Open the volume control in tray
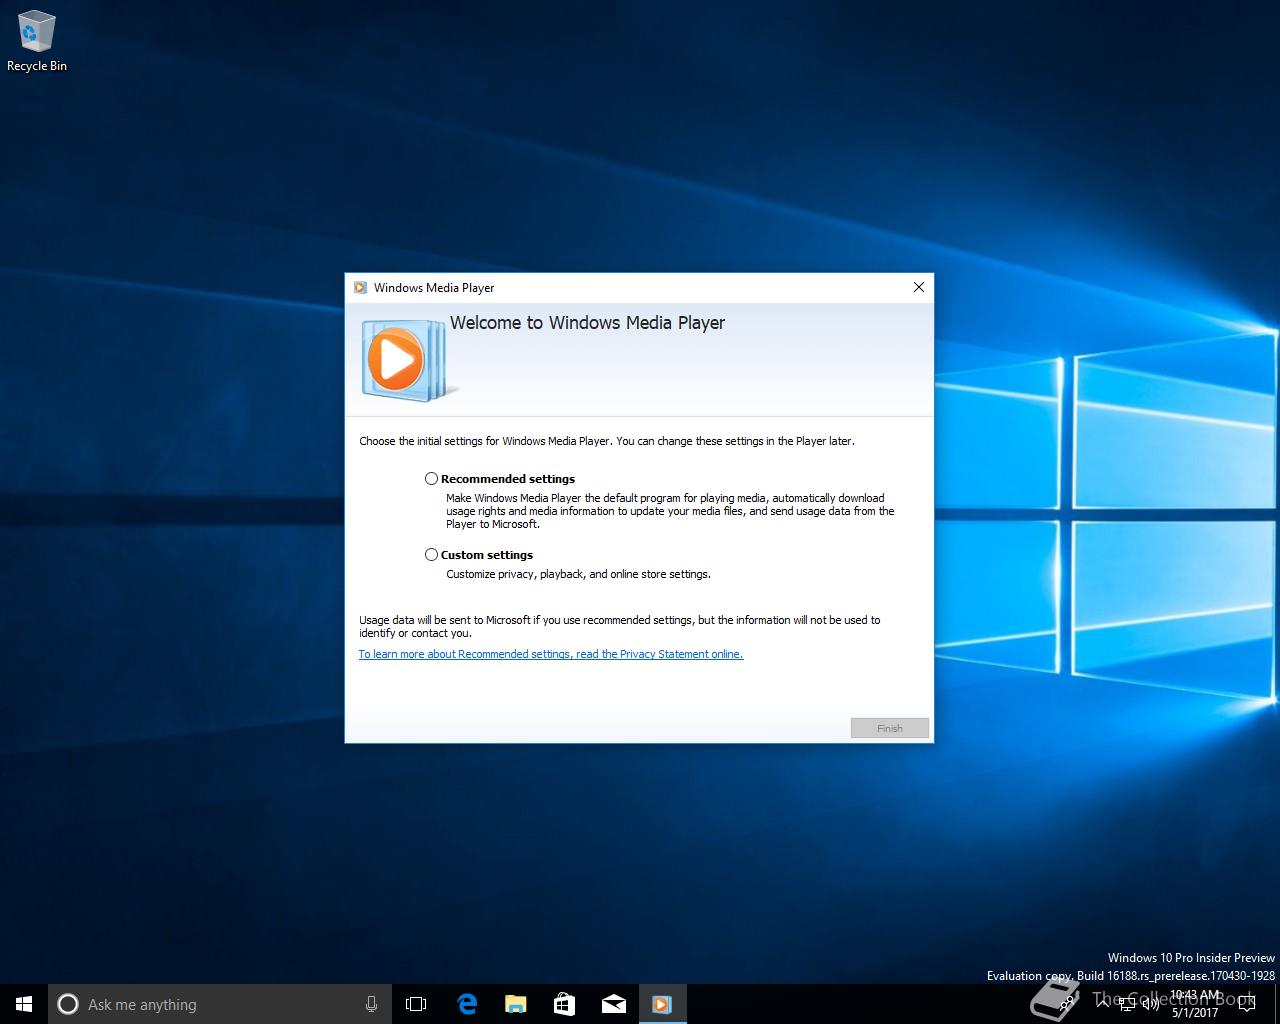 [1151, 1004]
